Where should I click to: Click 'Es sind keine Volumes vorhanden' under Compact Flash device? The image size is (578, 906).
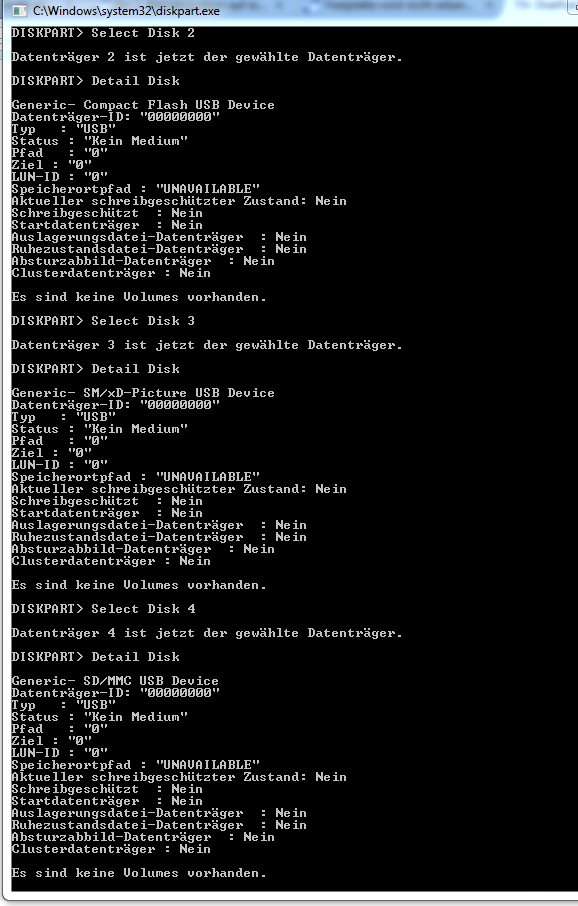coord(139,297)
